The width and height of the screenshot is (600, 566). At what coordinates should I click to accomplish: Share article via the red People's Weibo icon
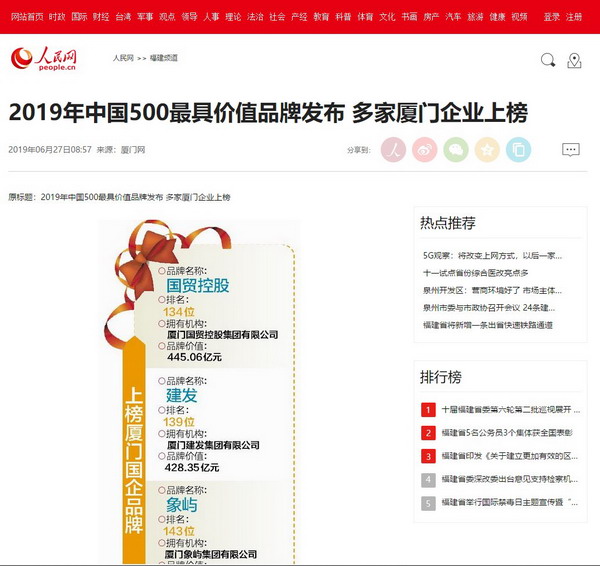[394, 150]
